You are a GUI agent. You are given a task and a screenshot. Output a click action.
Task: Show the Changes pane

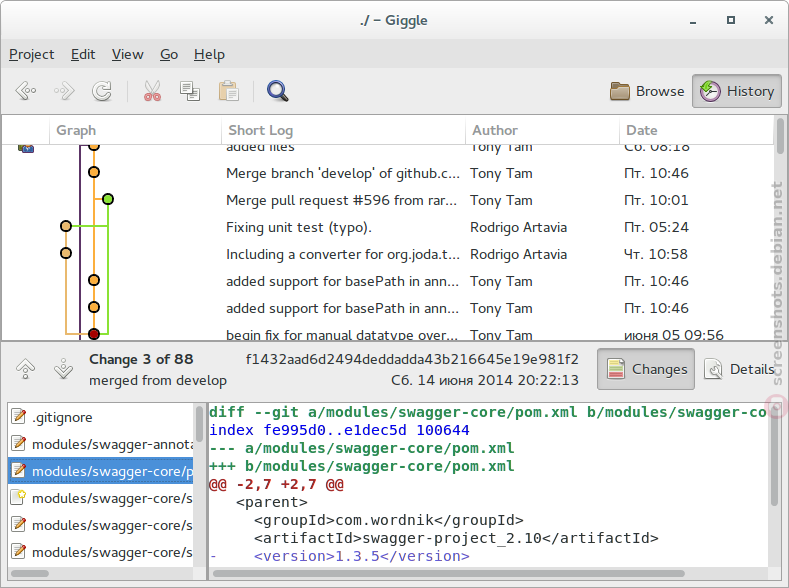coord(646,369)
